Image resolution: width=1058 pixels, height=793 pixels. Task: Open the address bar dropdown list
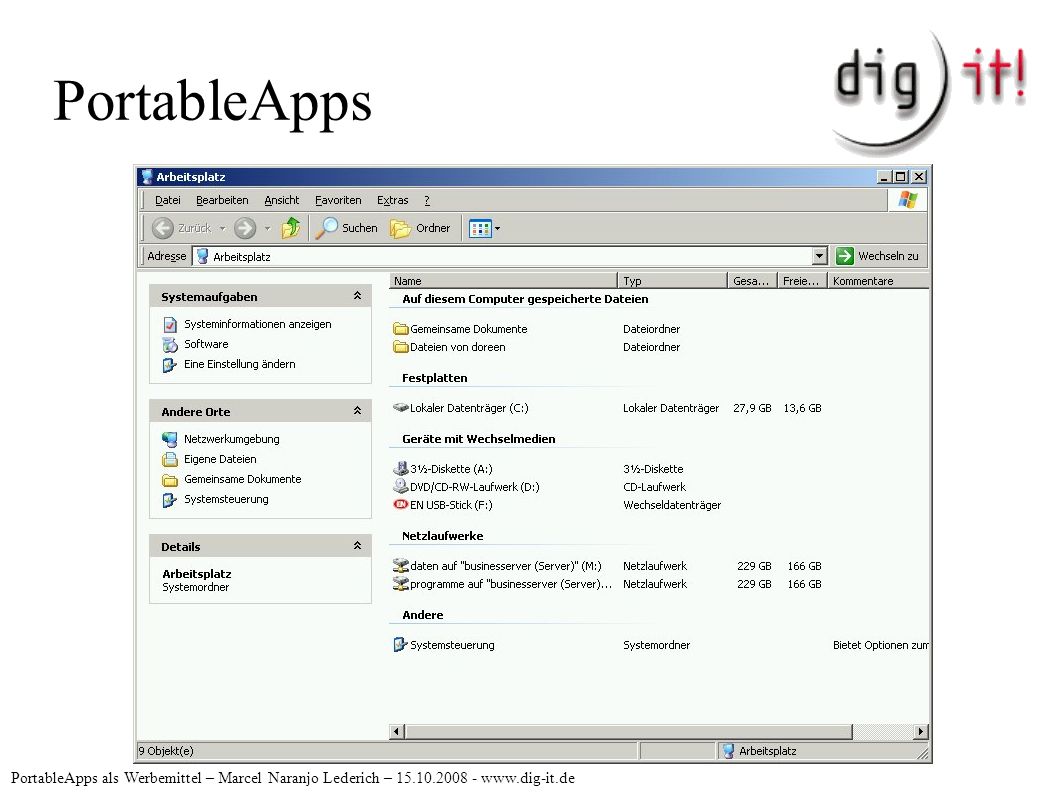[x=819, y=256]
